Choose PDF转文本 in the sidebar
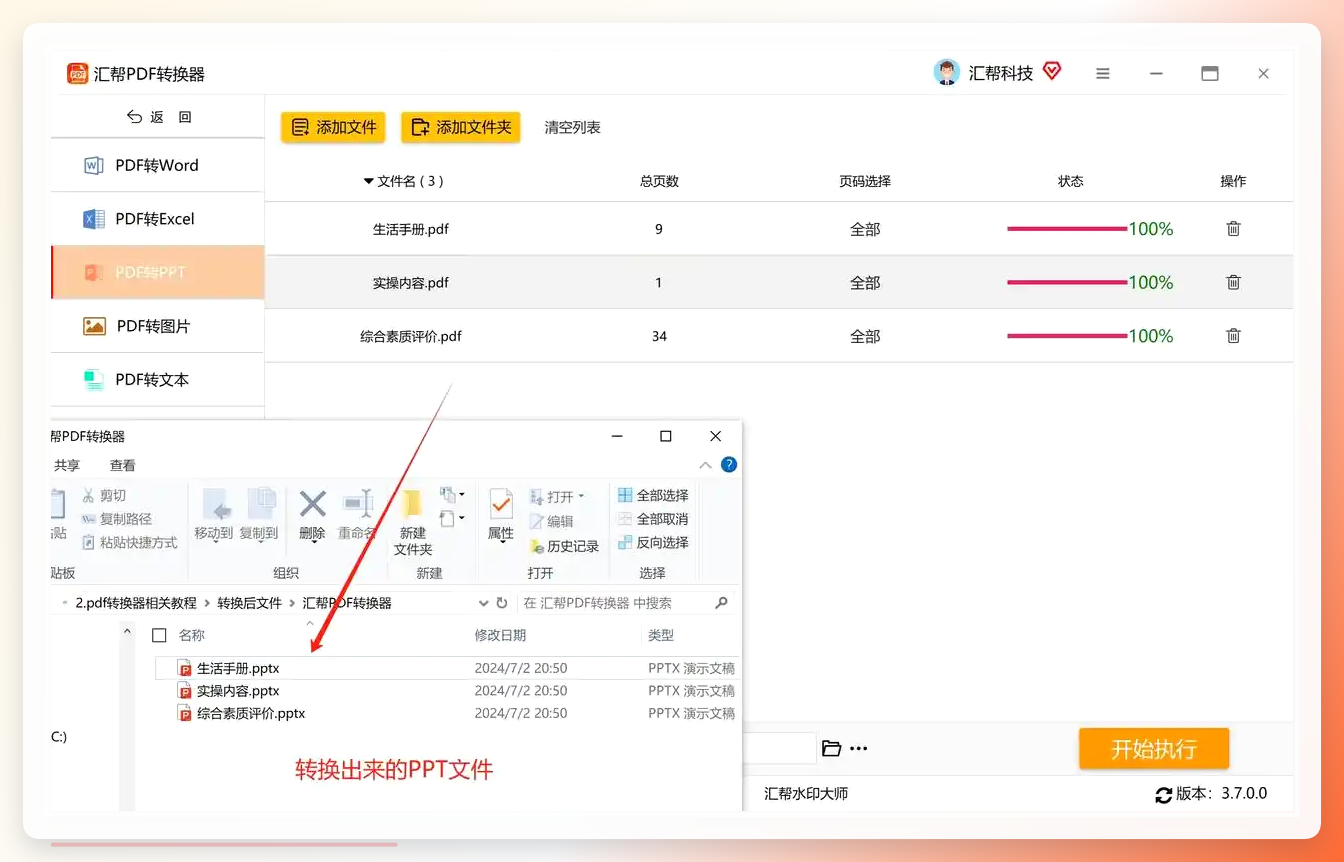 (157, 379)
